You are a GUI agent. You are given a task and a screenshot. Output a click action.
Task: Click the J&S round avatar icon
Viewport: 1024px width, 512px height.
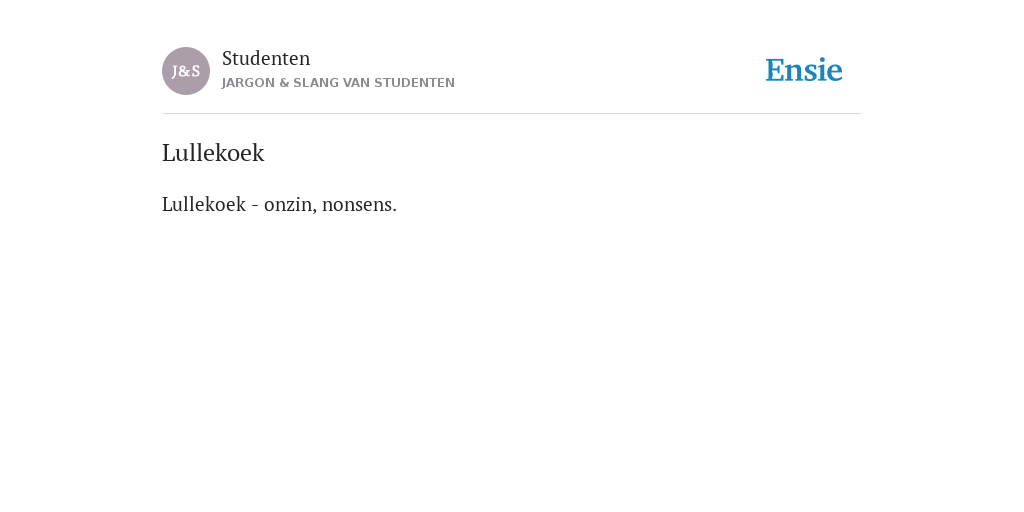click(186, 71)
